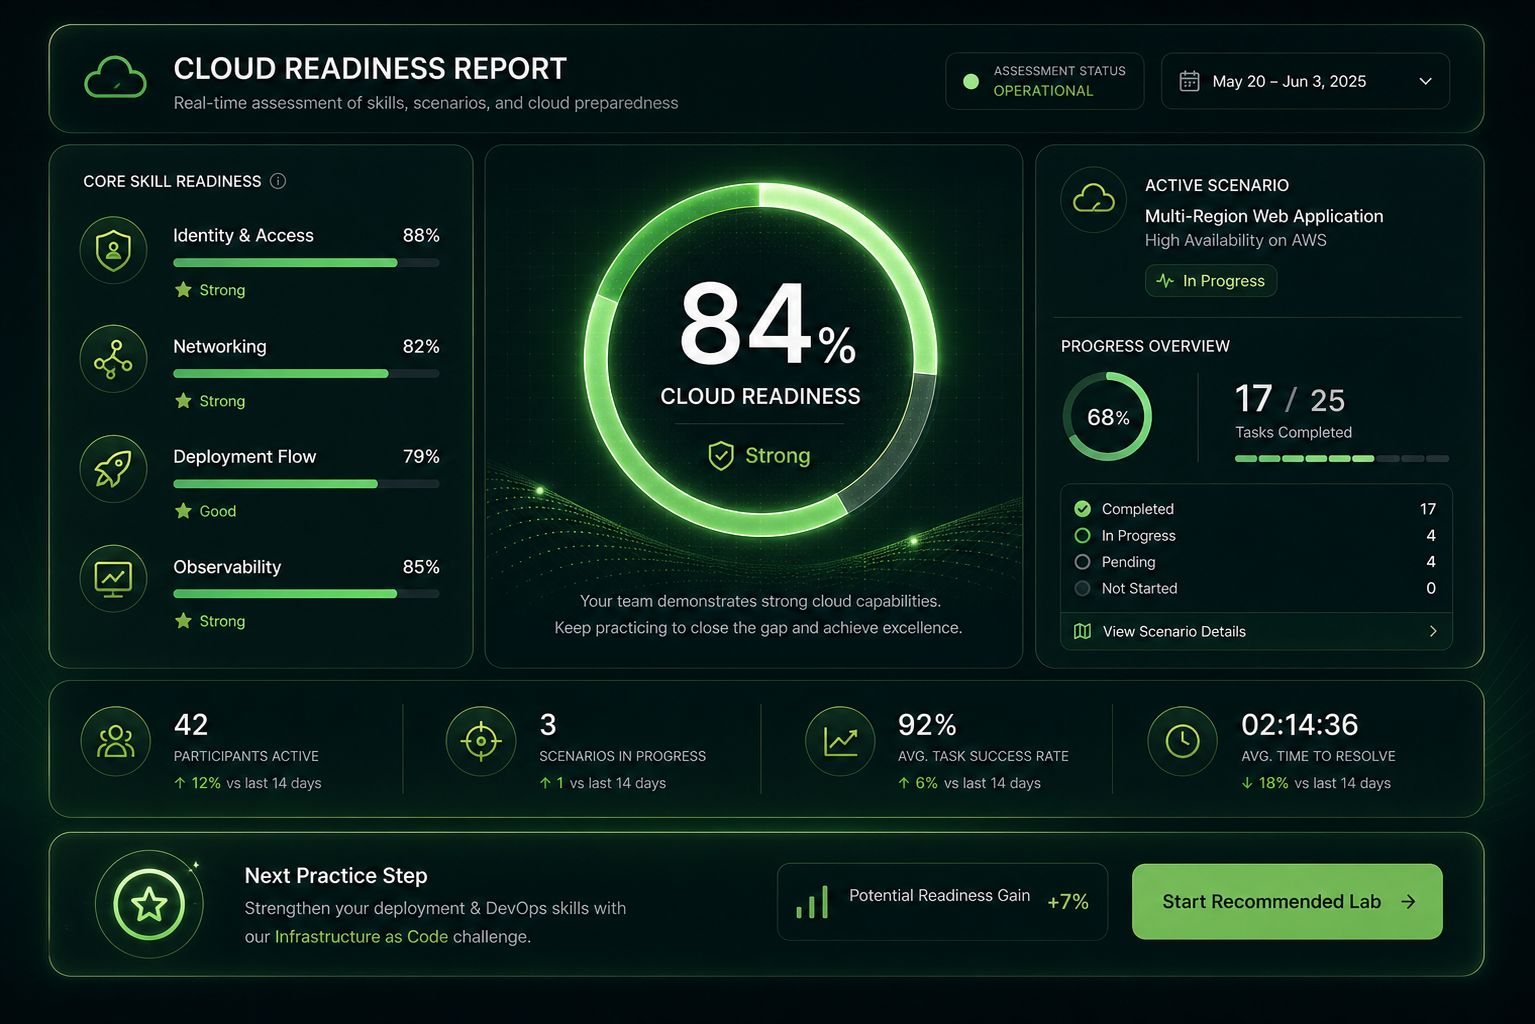Click the info icon beside Core Skill Readiness

click(x=278, y=181)
